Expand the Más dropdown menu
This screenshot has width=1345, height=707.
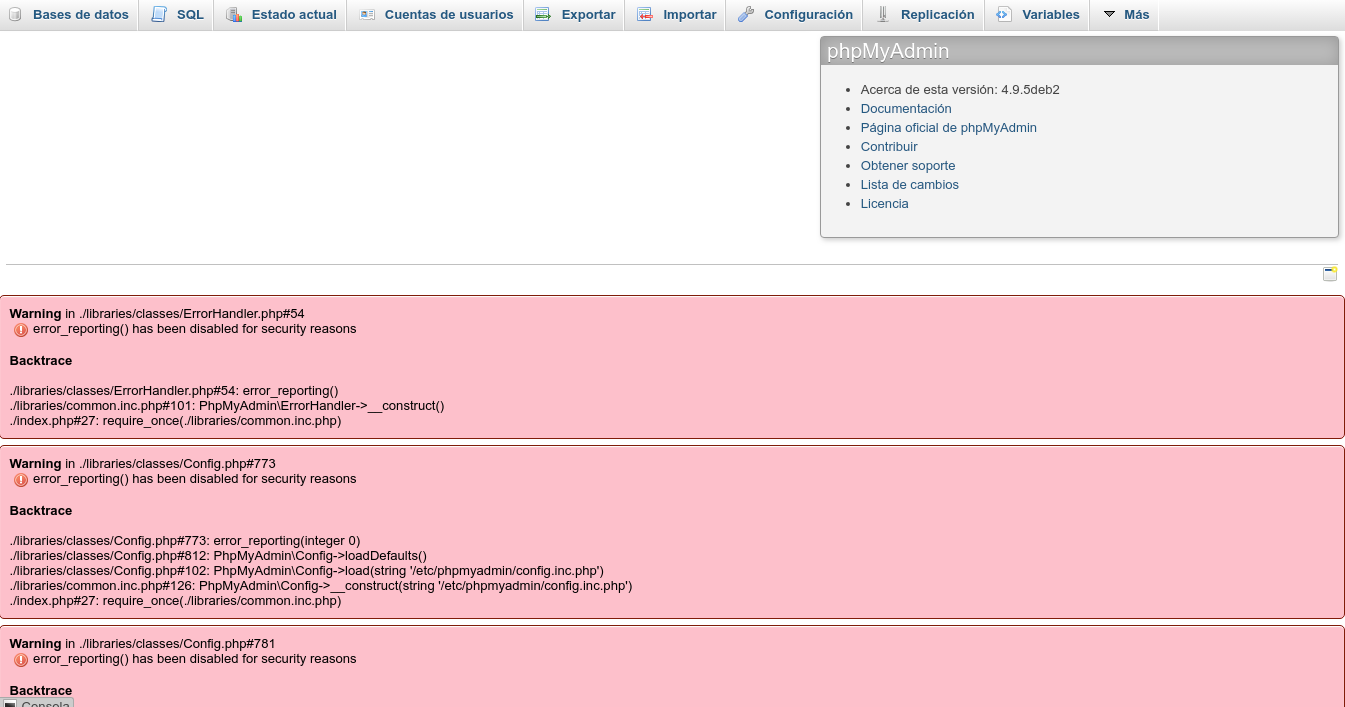point(1126,15)
